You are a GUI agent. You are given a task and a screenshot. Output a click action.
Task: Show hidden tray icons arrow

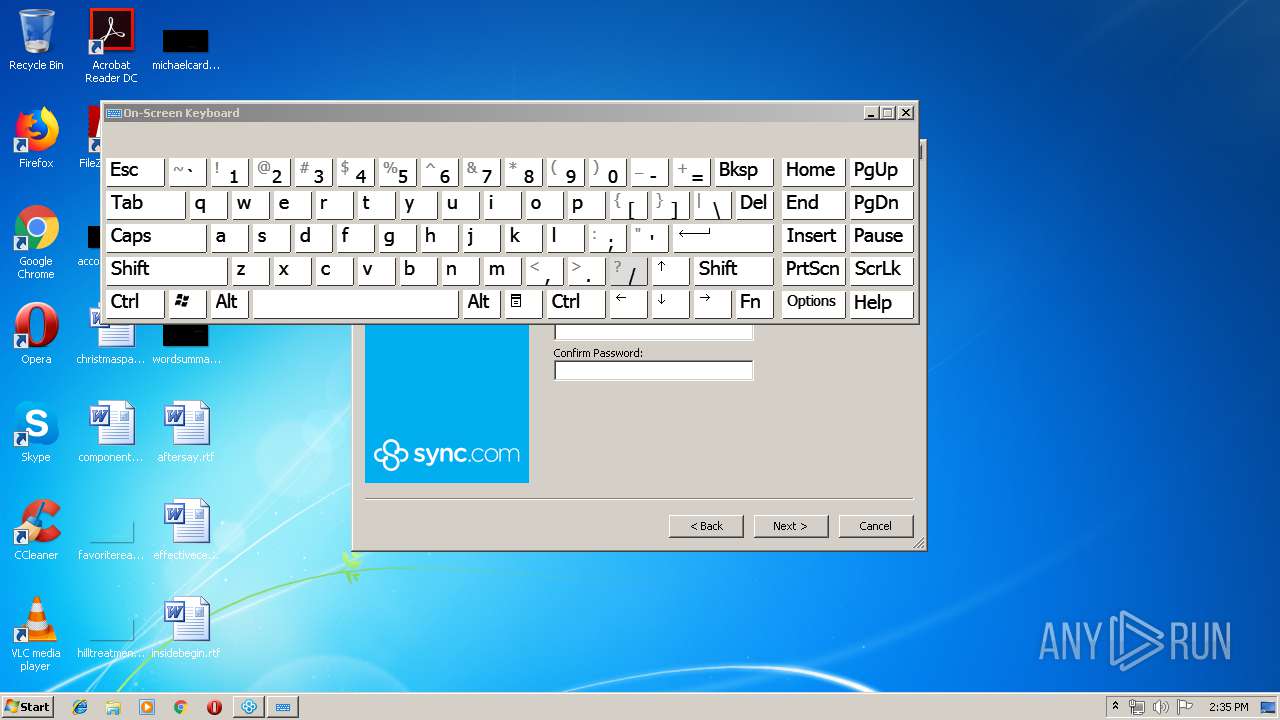click(1115, 707)
